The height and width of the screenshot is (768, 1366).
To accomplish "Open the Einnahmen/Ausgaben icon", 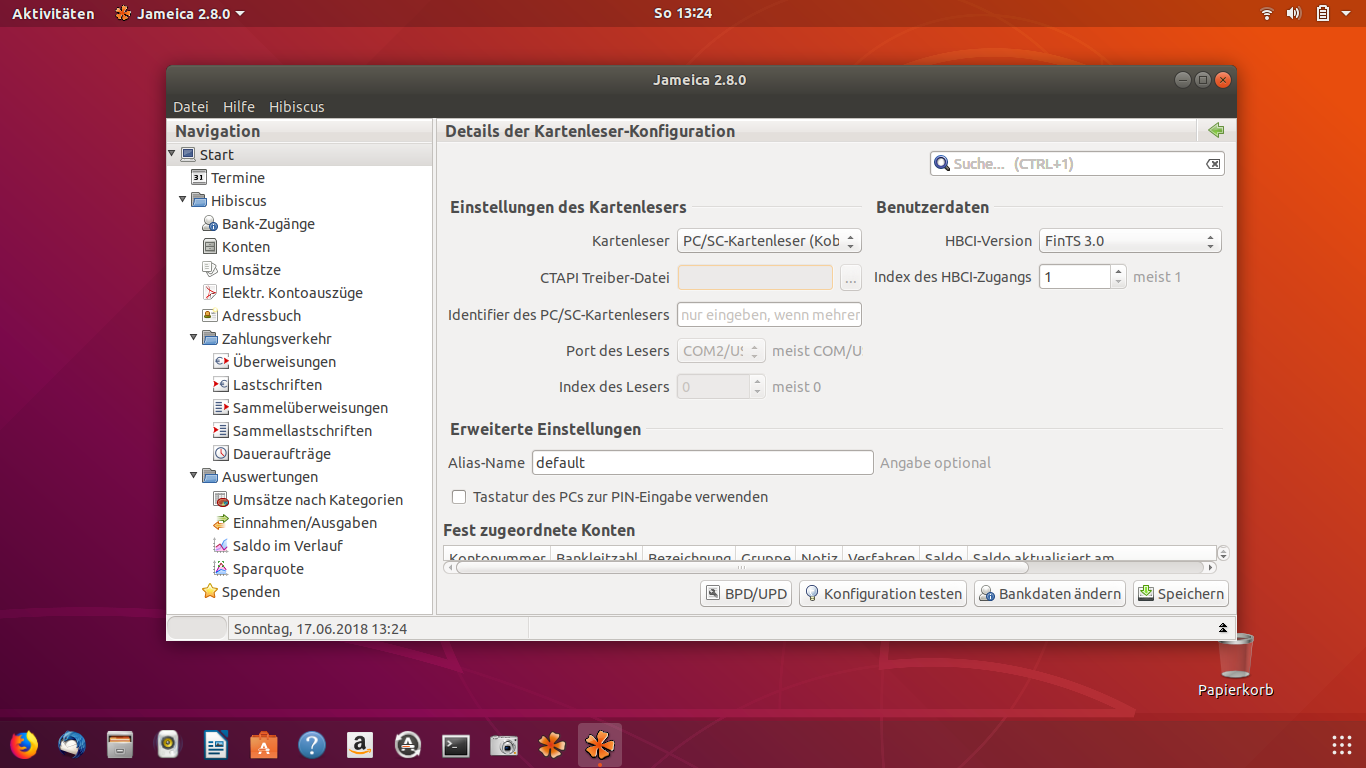I will point(221,523).
